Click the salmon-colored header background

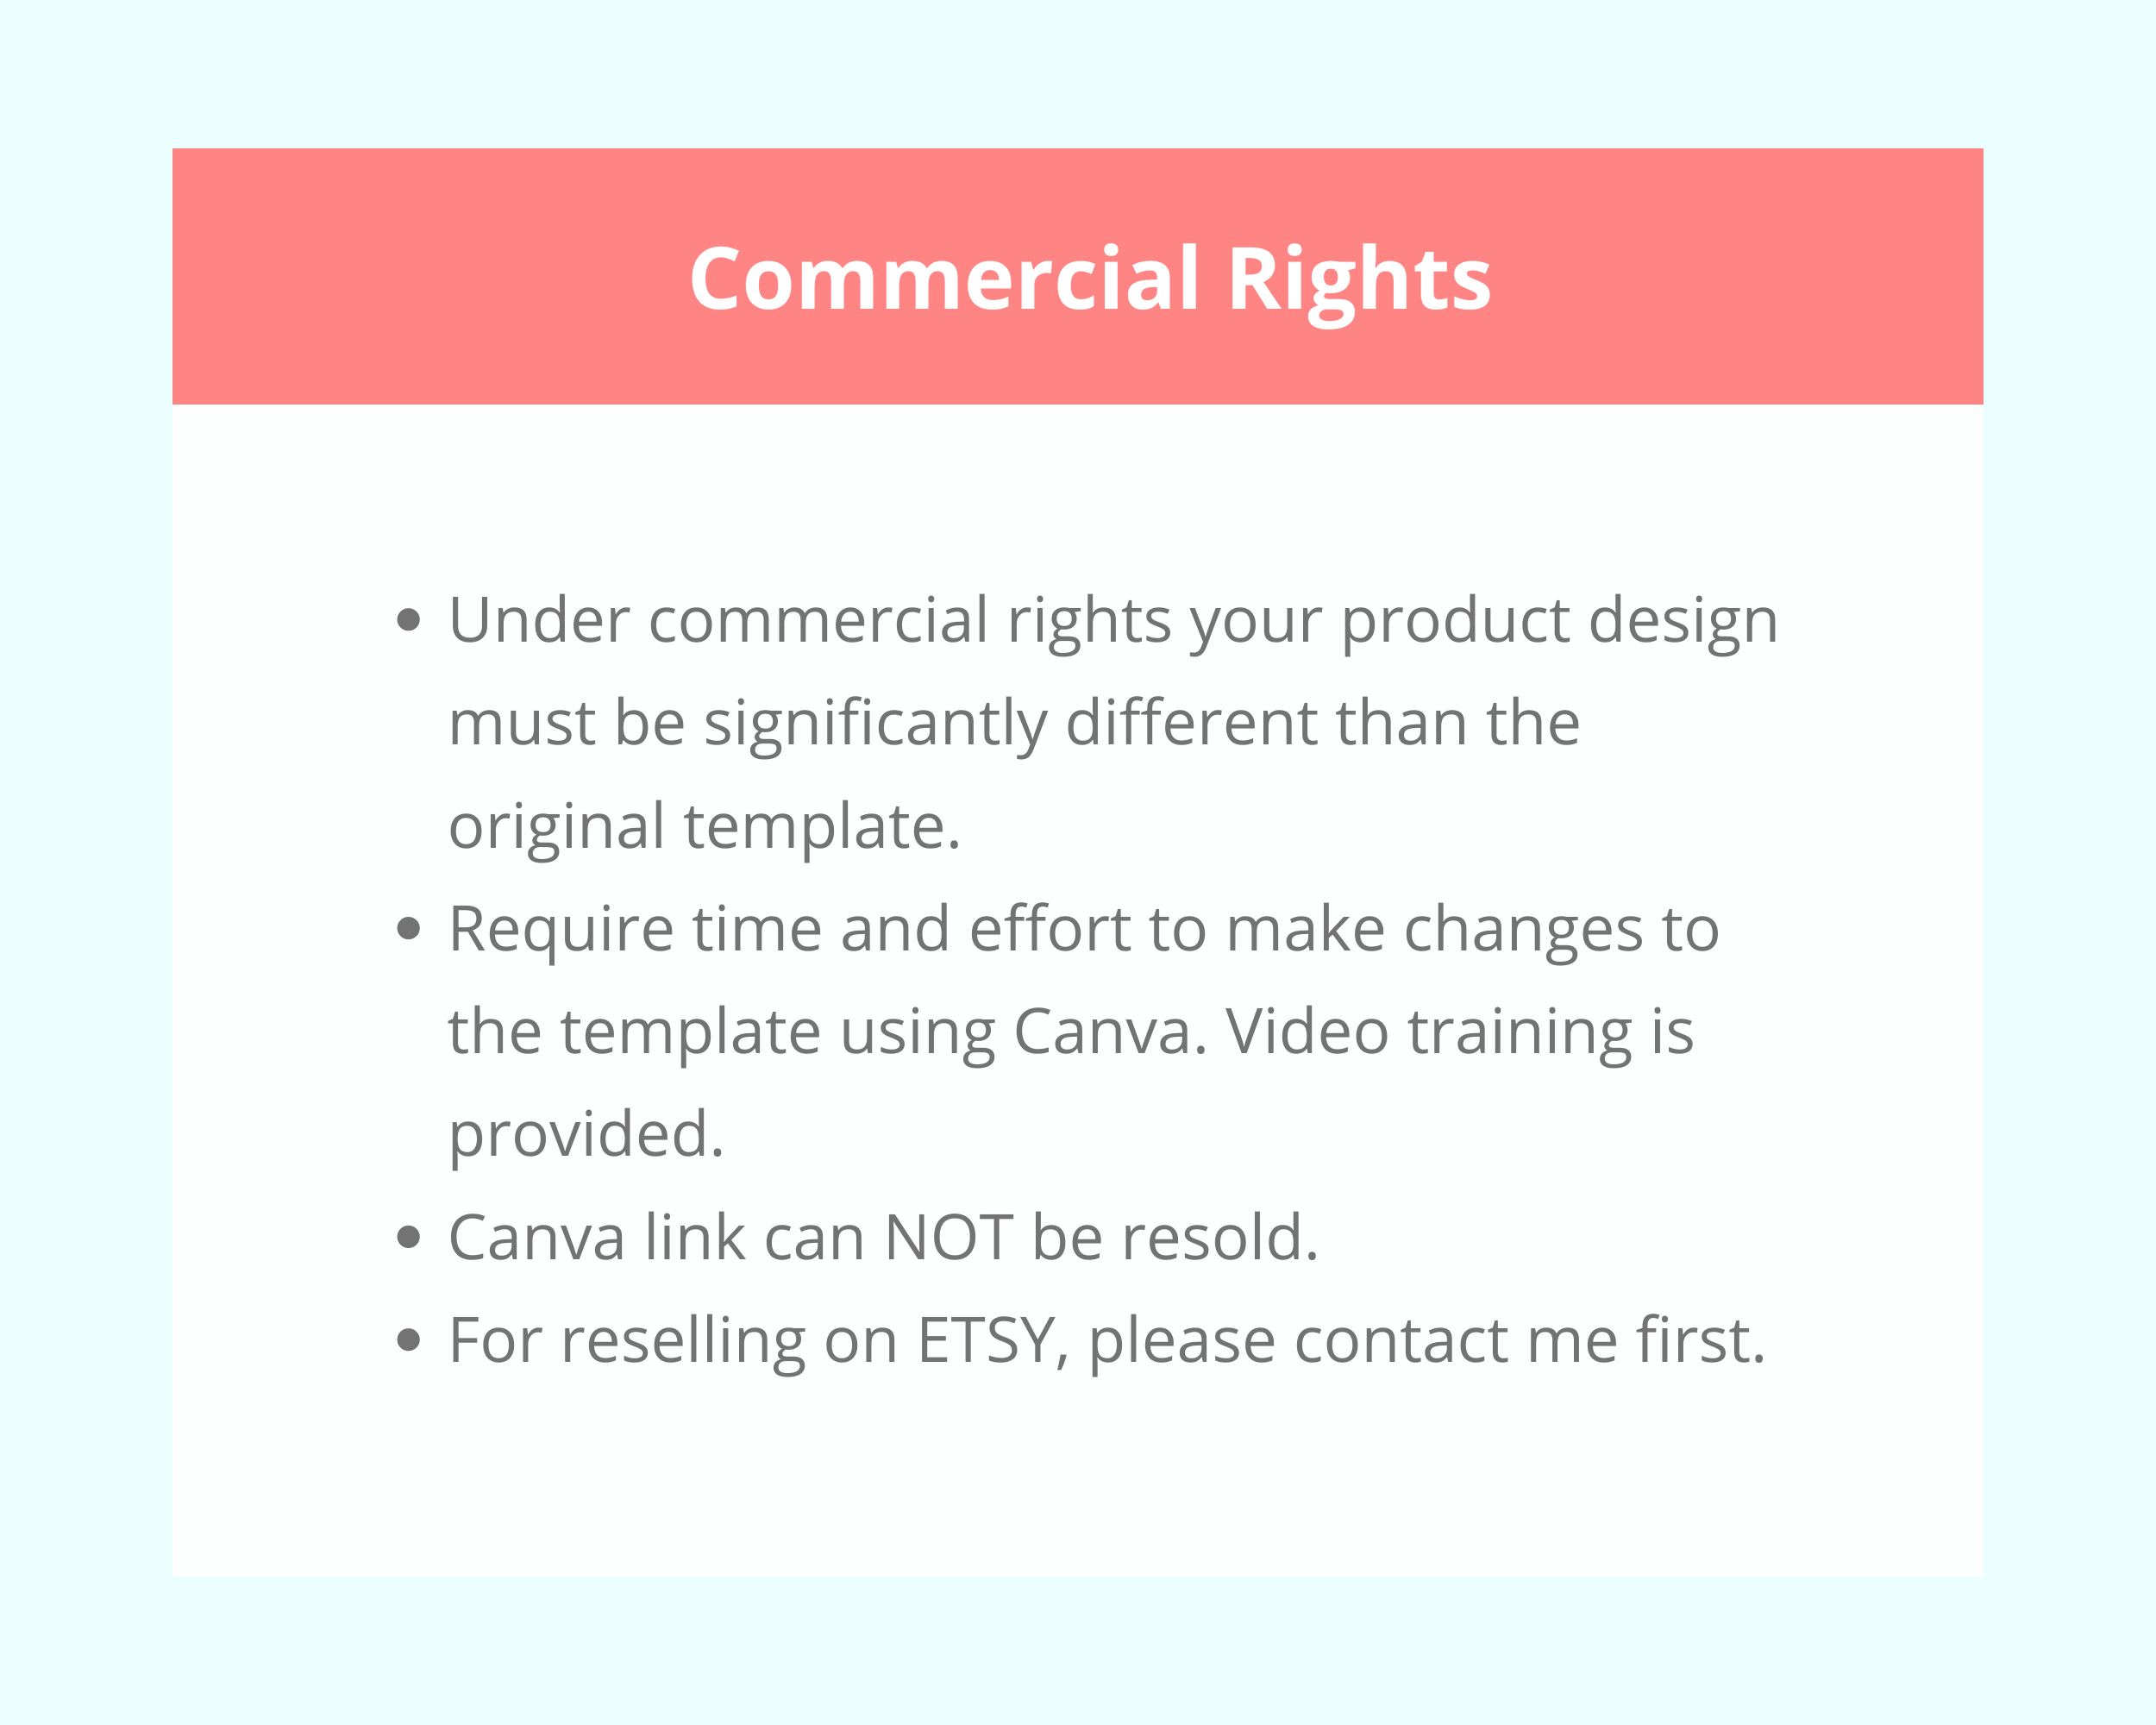1077,278
